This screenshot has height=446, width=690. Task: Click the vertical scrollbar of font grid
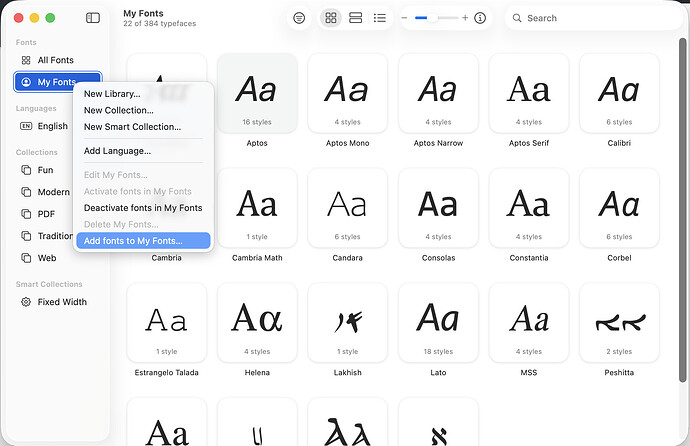coord(683,210)
